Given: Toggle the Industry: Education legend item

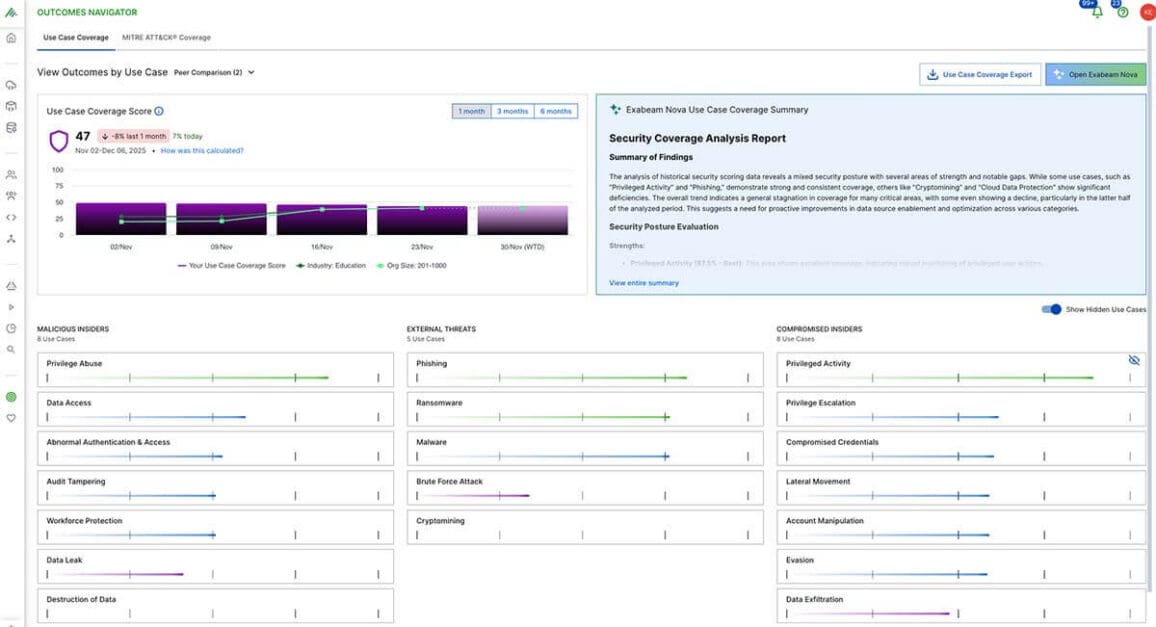Looking at the screenshot, I should click(x=331, y=266).
